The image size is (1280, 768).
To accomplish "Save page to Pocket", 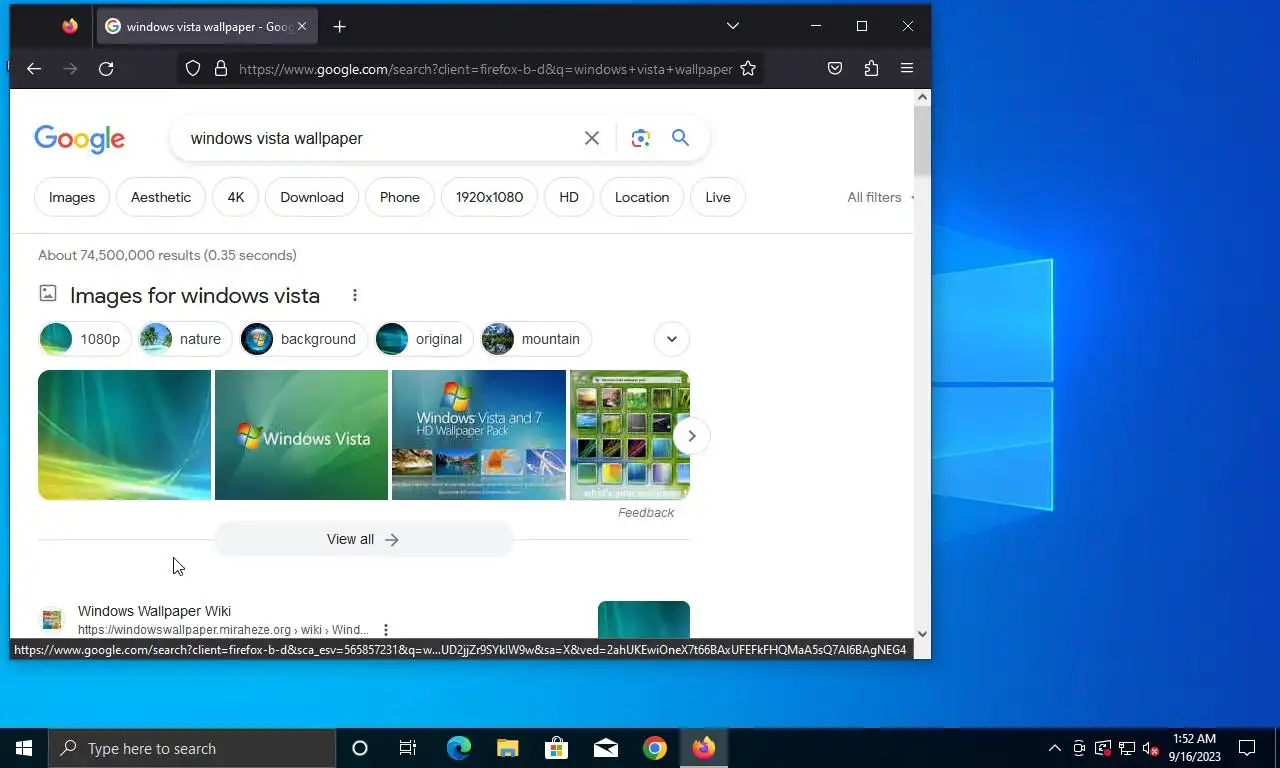I will pyautogui.click(x=835, y=69).
